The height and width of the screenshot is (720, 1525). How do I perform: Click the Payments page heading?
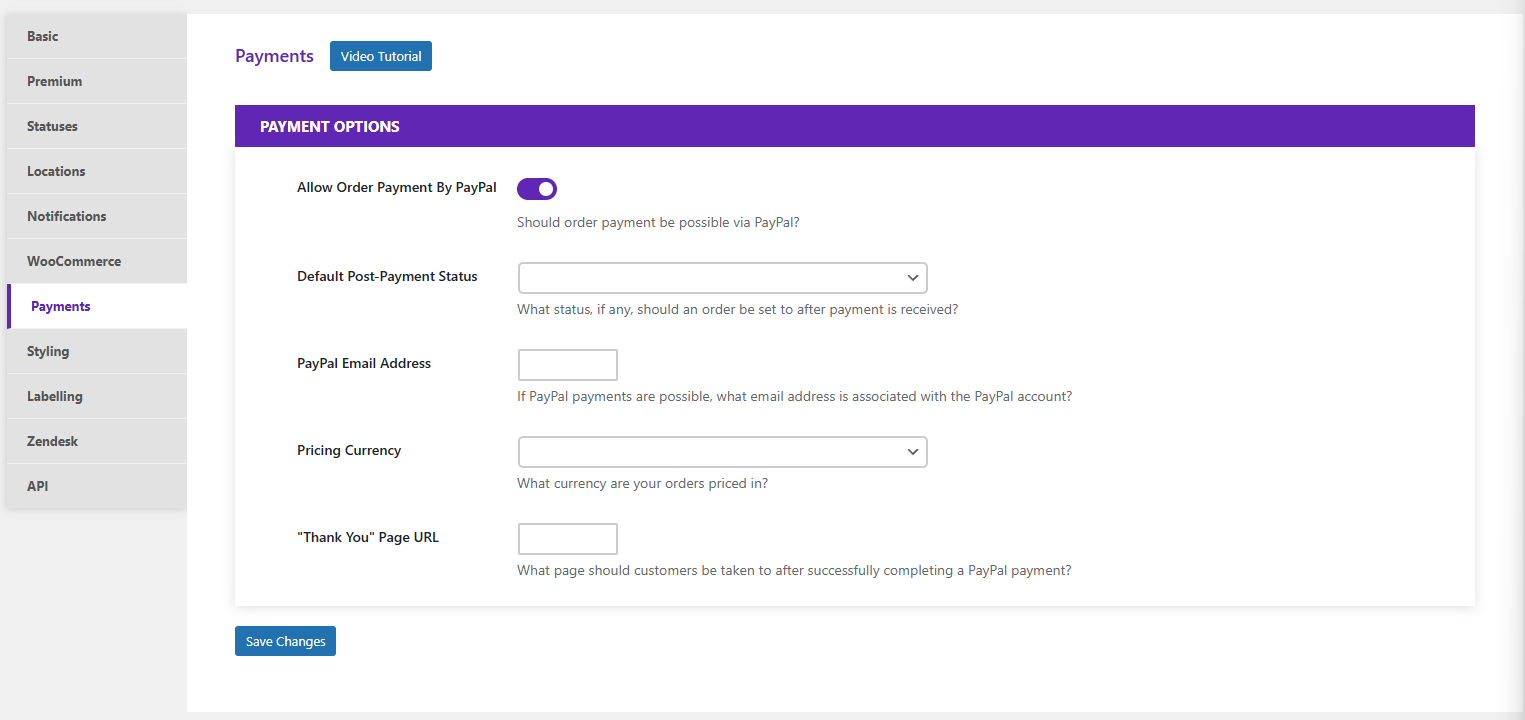pyautogui.click(x=274, y=55)
